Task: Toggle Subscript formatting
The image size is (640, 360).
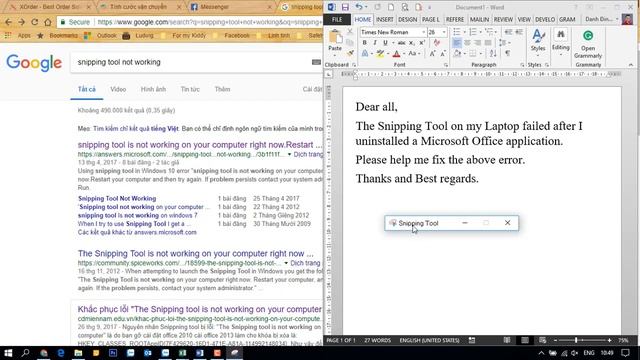Action: tap(412, 42)
